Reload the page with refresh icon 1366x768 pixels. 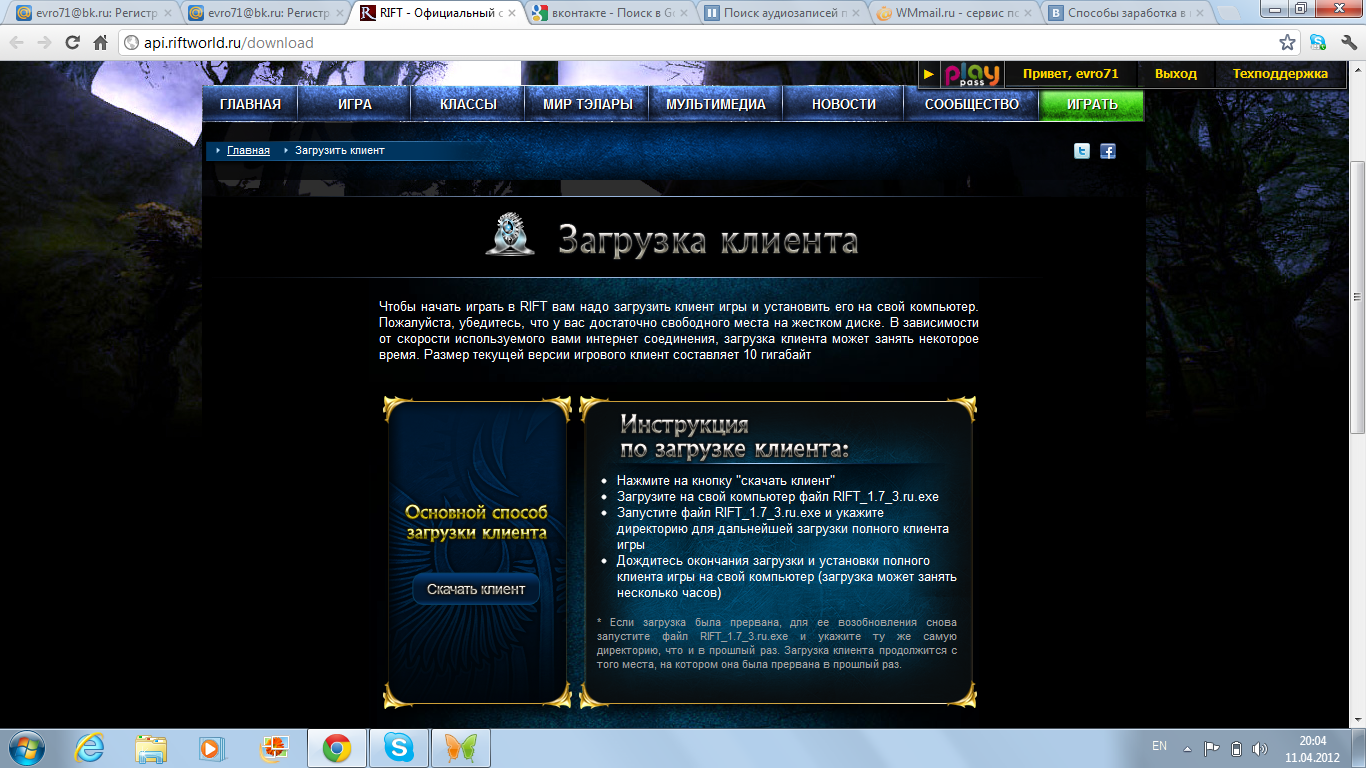click(72, 43)
